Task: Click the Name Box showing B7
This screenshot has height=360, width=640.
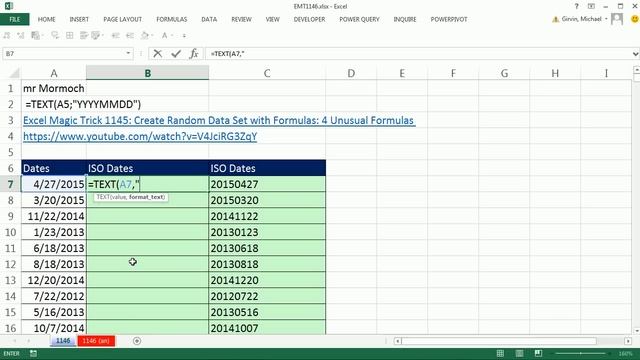Action: click(x=63, y=53)
